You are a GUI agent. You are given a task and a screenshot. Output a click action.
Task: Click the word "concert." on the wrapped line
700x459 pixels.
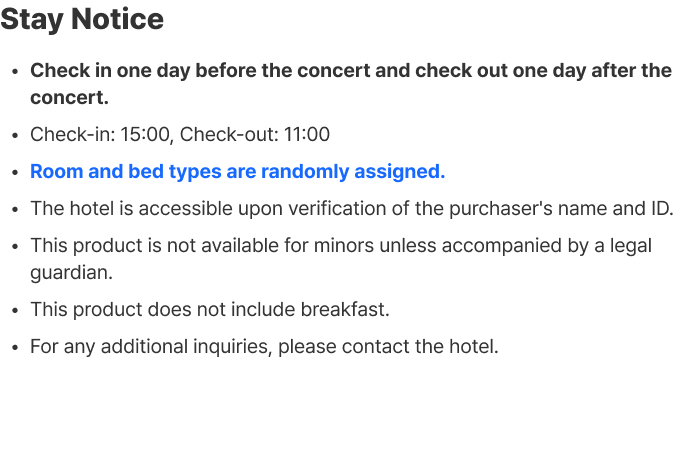coord(69,98)
